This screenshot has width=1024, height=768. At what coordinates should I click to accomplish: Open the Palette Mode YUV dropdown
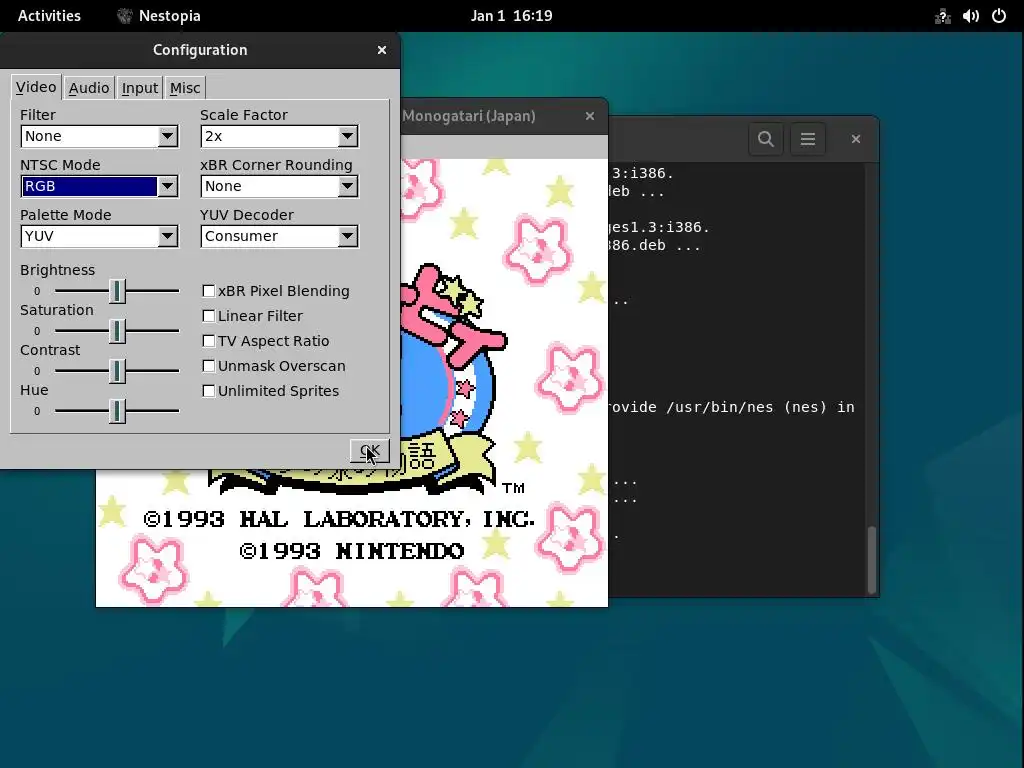pos(99,236)
